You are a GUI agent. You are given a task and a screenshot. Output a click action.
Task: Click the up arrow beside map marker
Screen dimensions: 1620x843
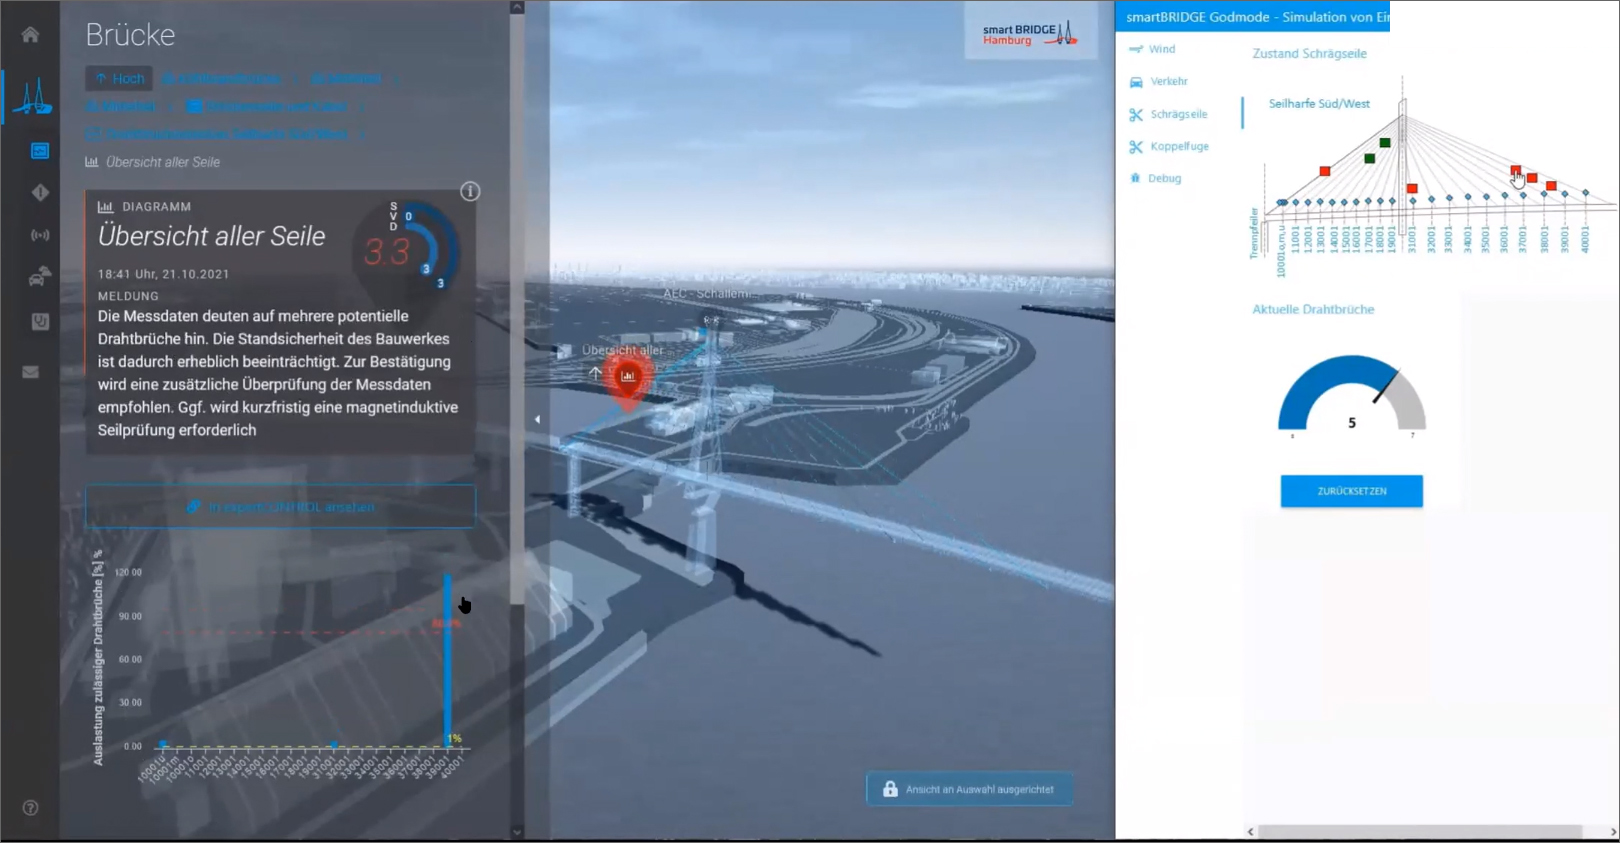[x=595, y=373]
